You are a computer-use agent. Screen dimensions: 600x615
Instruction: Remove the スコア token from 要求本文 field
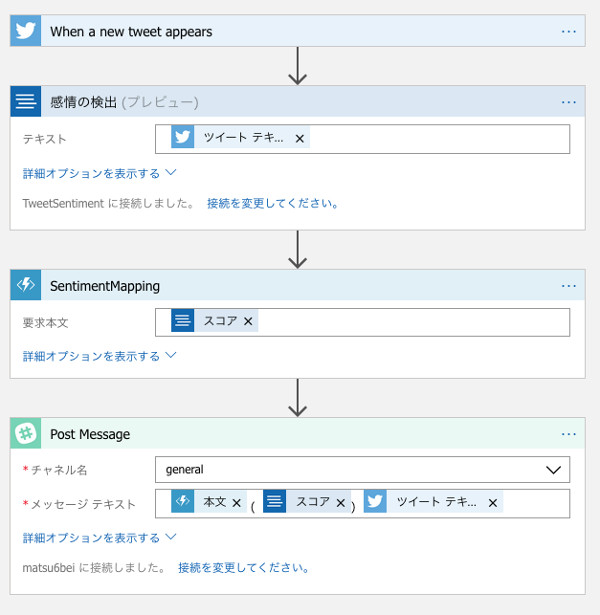[x=247, y=321]
